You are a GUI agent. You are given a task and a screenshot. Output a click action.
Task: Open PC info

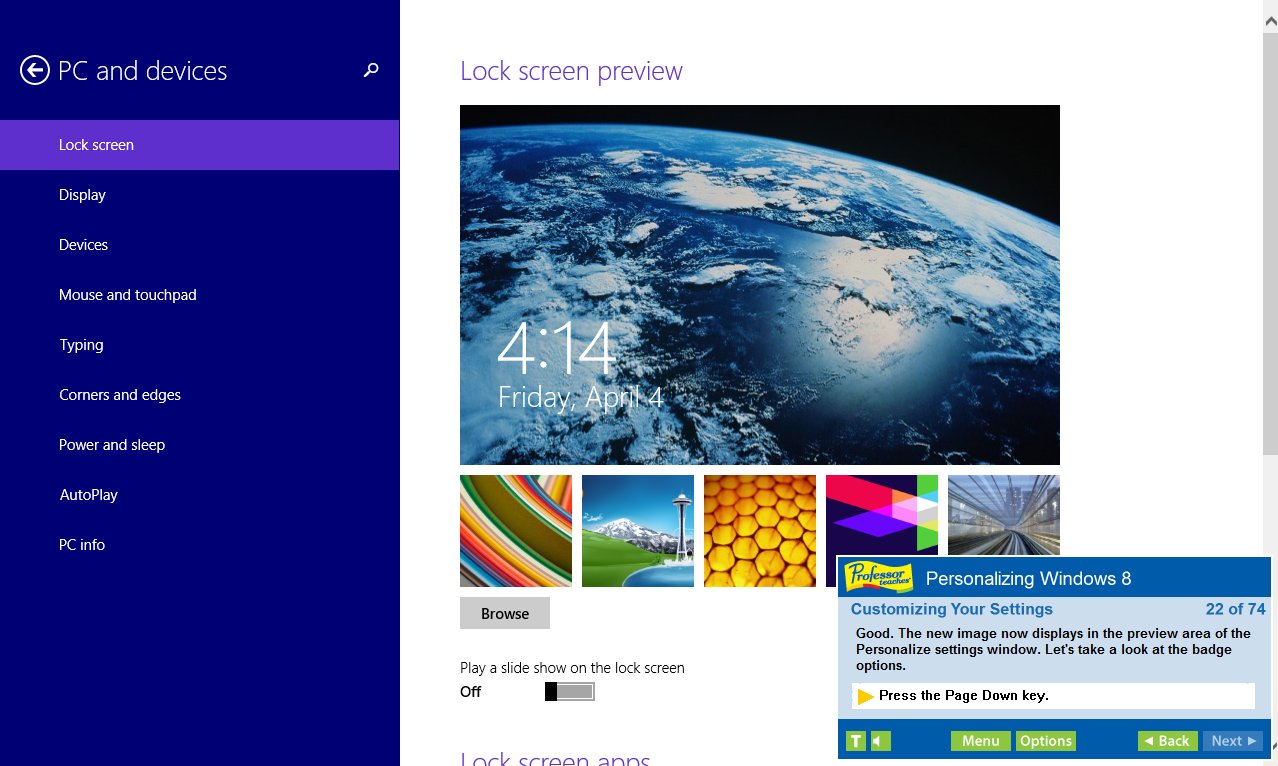coord(82,544)
